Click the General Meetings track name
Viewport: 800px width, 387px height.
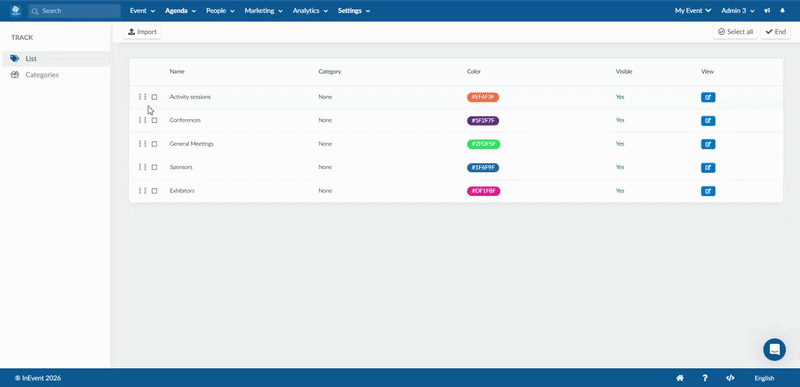[191, 144]
